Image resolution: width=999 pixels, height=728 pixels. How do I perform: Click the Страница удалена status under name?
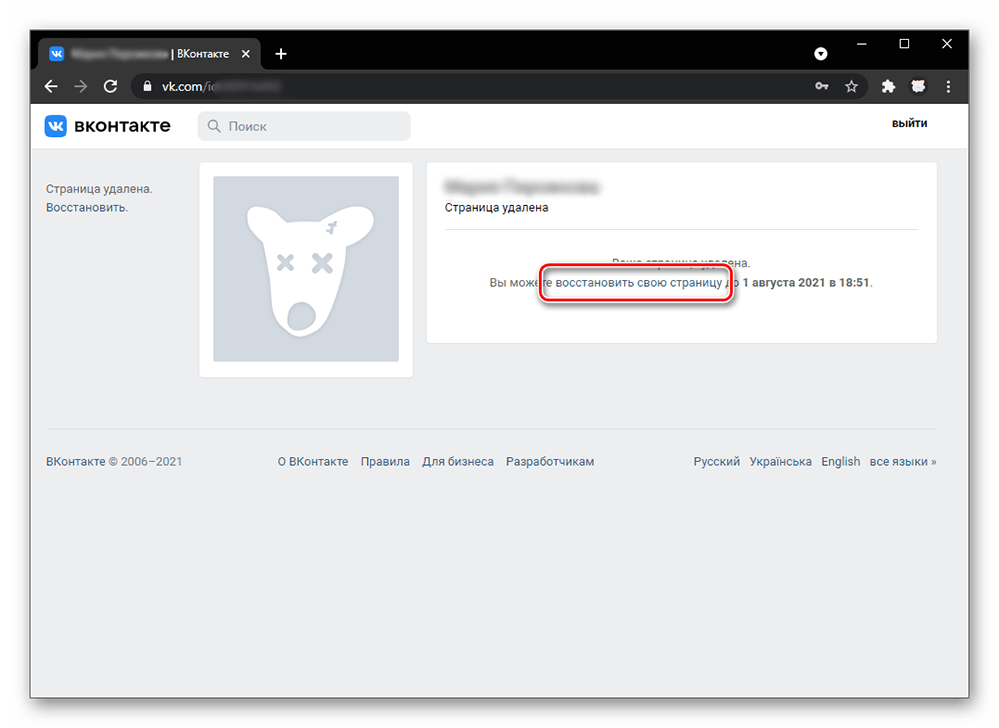pyautogui.click(x=496, y=208)
